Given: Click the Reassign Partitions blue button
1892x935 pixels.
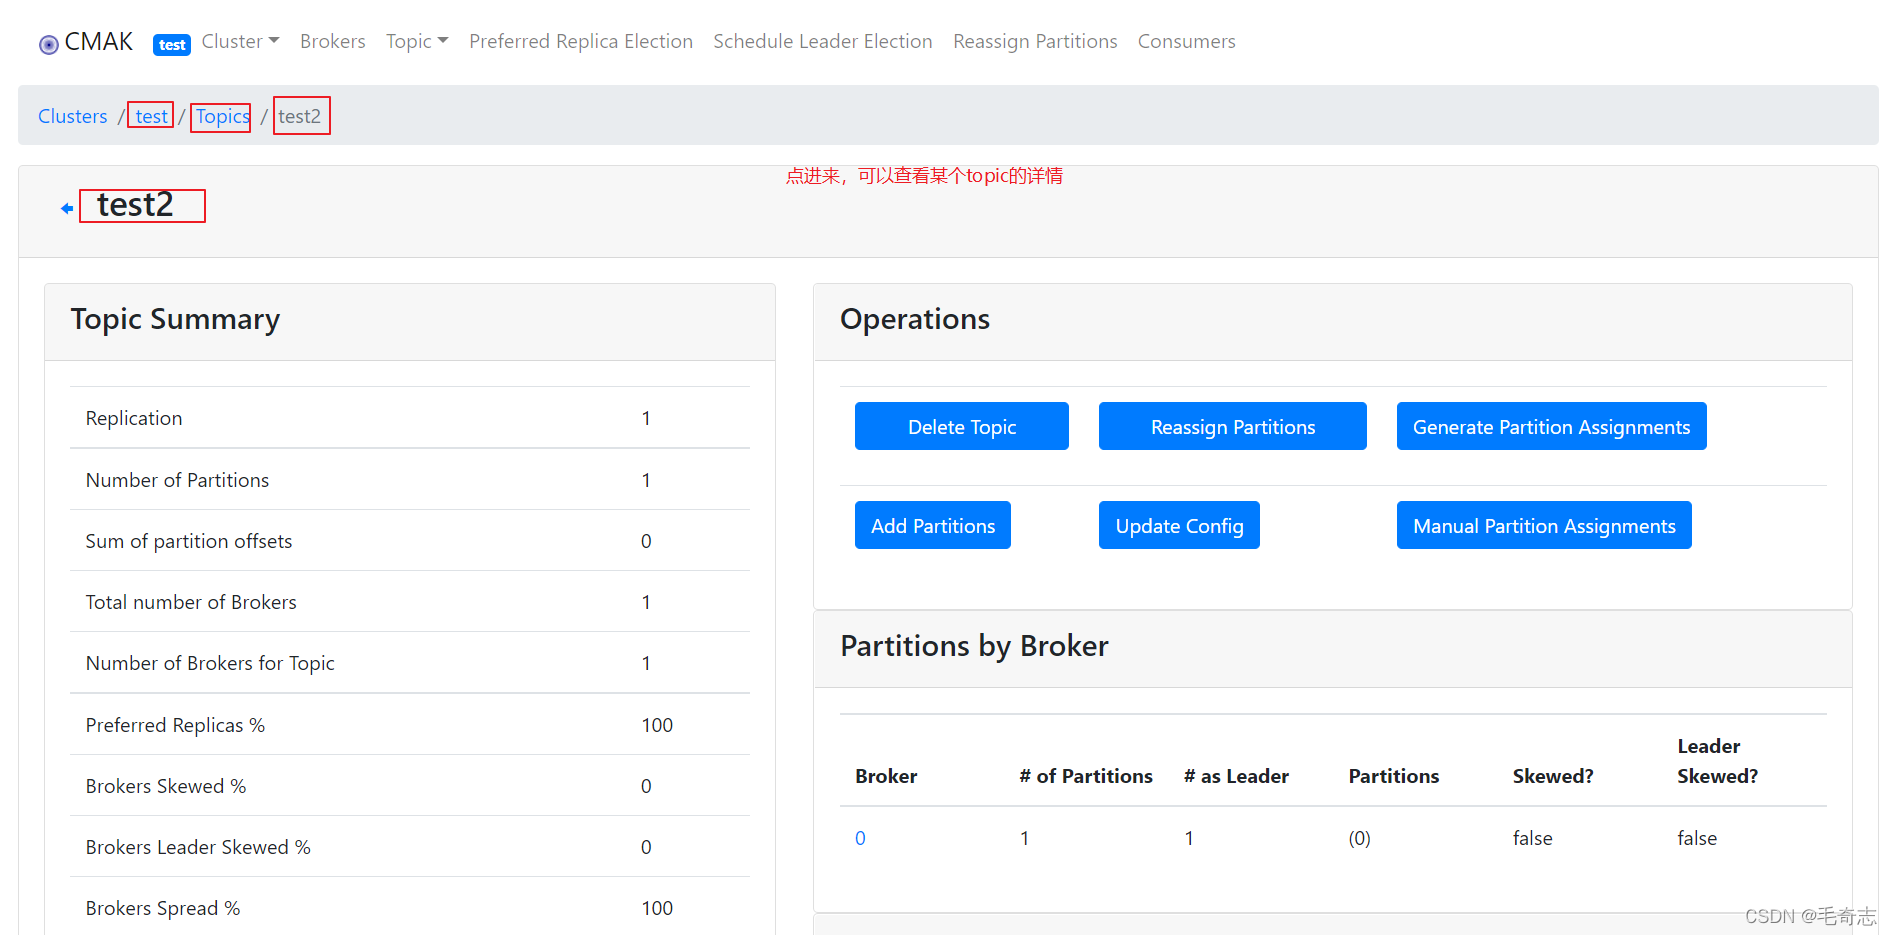Looking at the screenshot, I should click(1233, 426).
